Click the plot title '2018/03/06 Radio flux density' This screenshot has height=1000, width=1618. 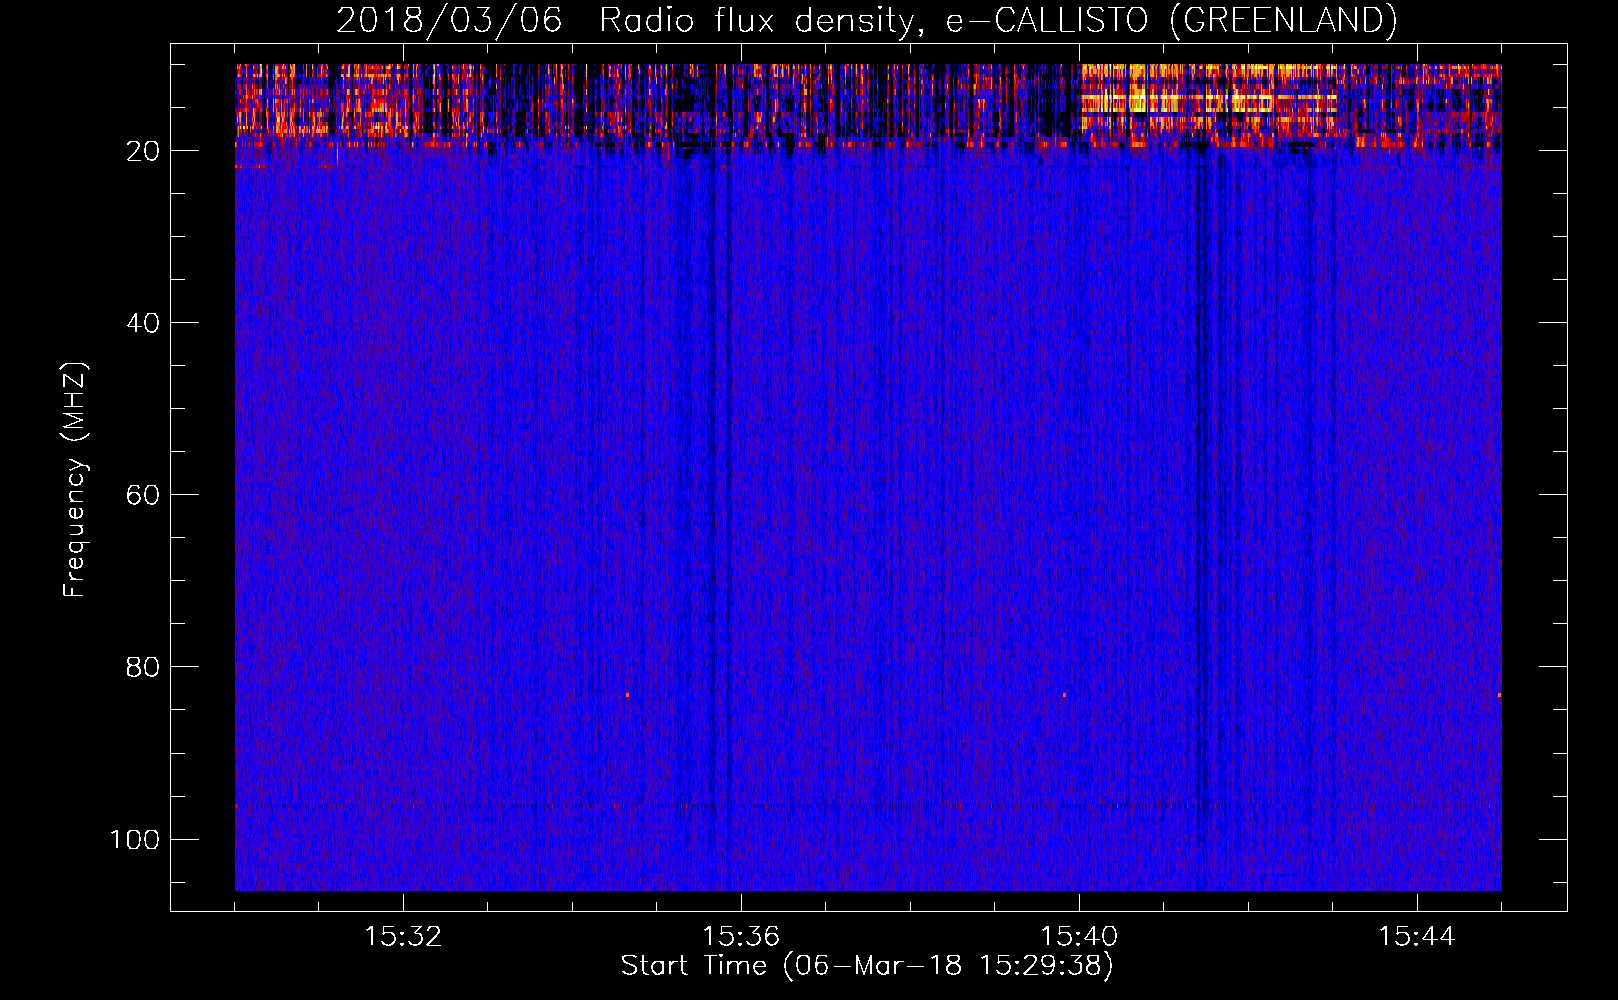[866, 20]
